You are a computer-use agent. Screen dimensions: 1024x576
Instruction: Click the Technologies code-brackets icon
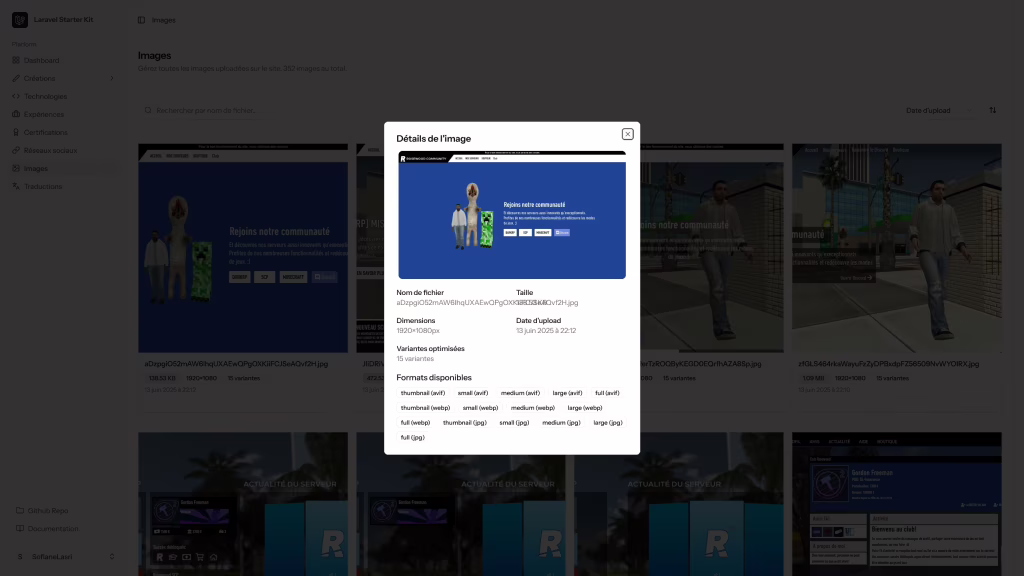pos(16,96)
